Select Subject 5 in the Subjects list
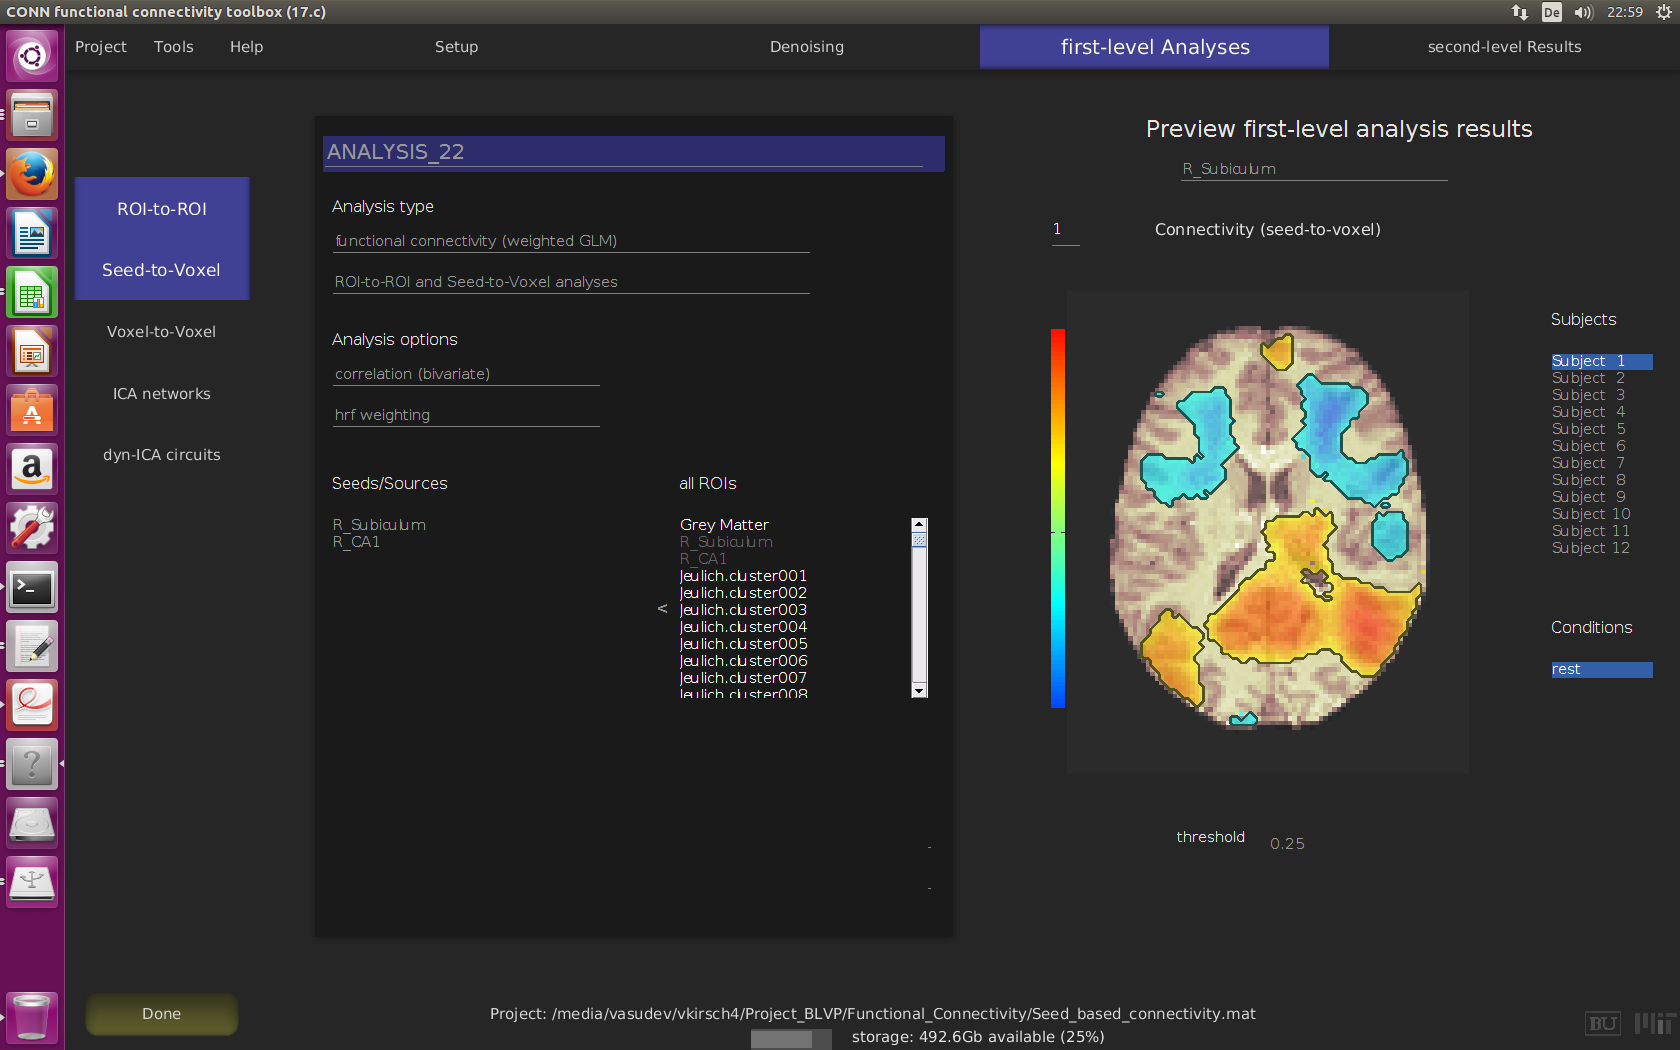The image size is (1680, 1050). (x=1588, y=429)
